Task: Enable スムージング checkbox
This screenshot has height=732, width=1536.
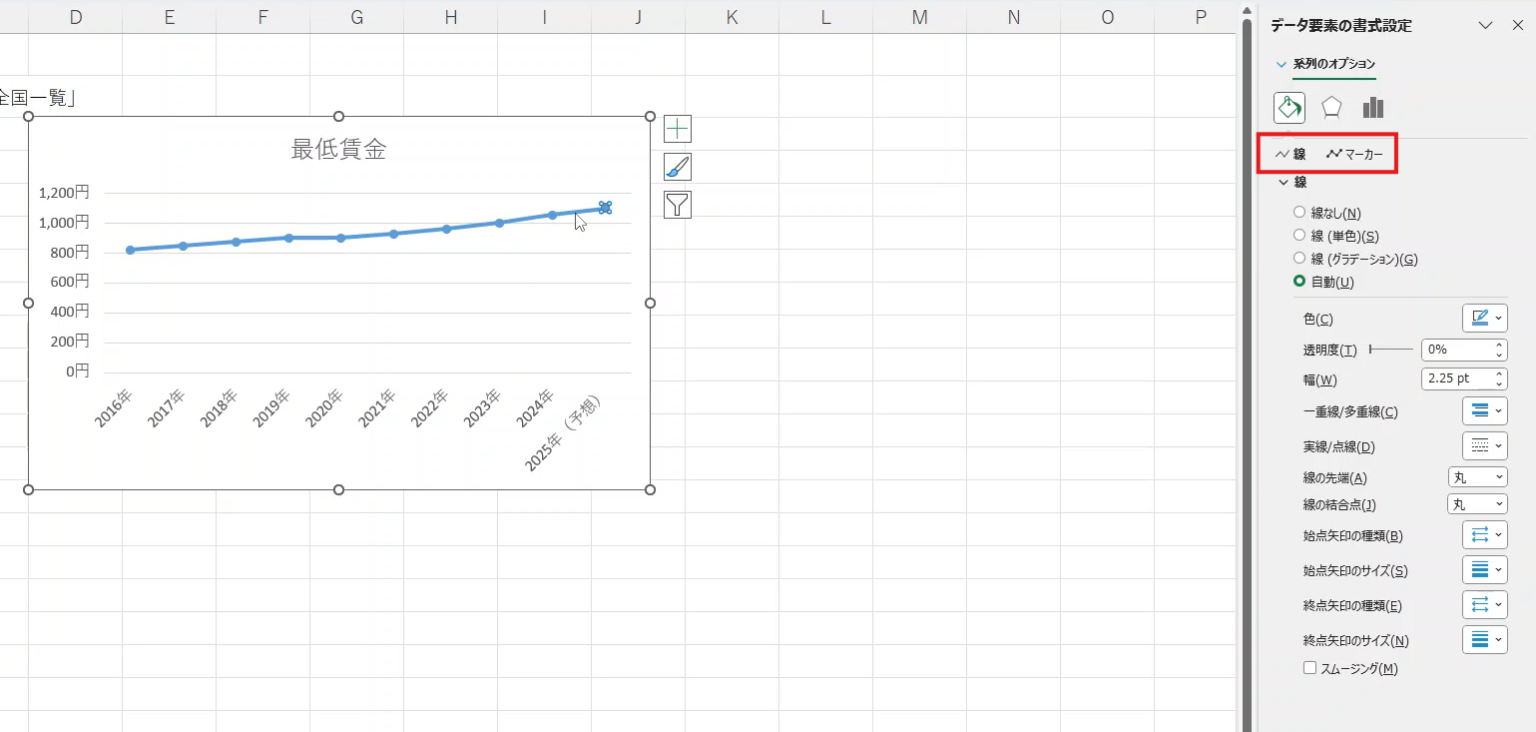Action: coord(1310,668)
